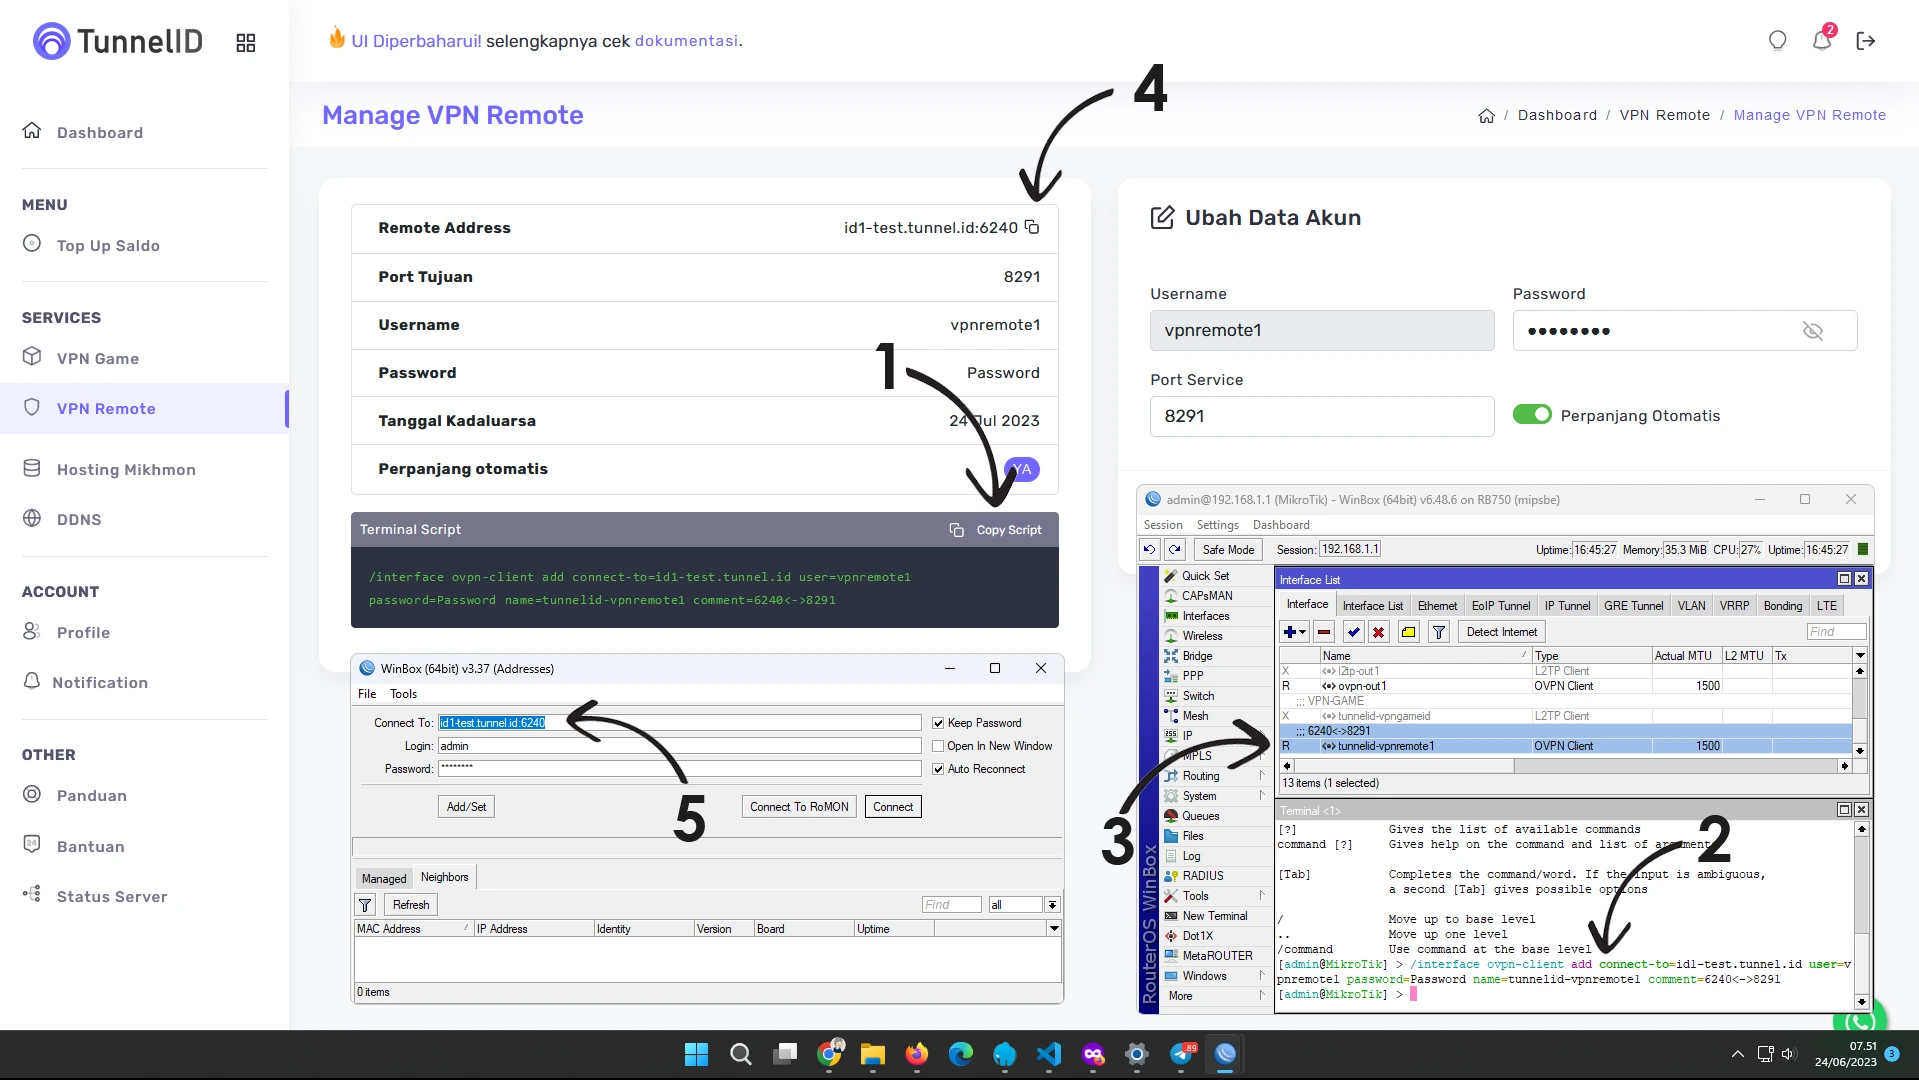Open the apps grid icon beside TunnelID logo
Viewport: 1919px width, 1080px height.
pos(245,42)
